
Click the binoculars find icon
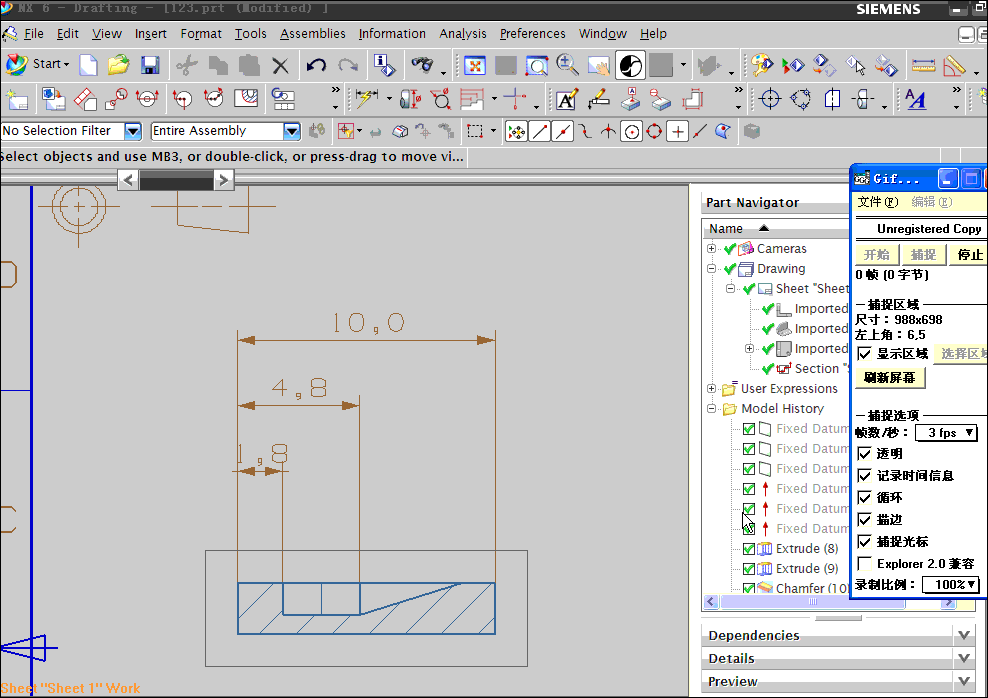pyautogui.click(x=423, y=65)
